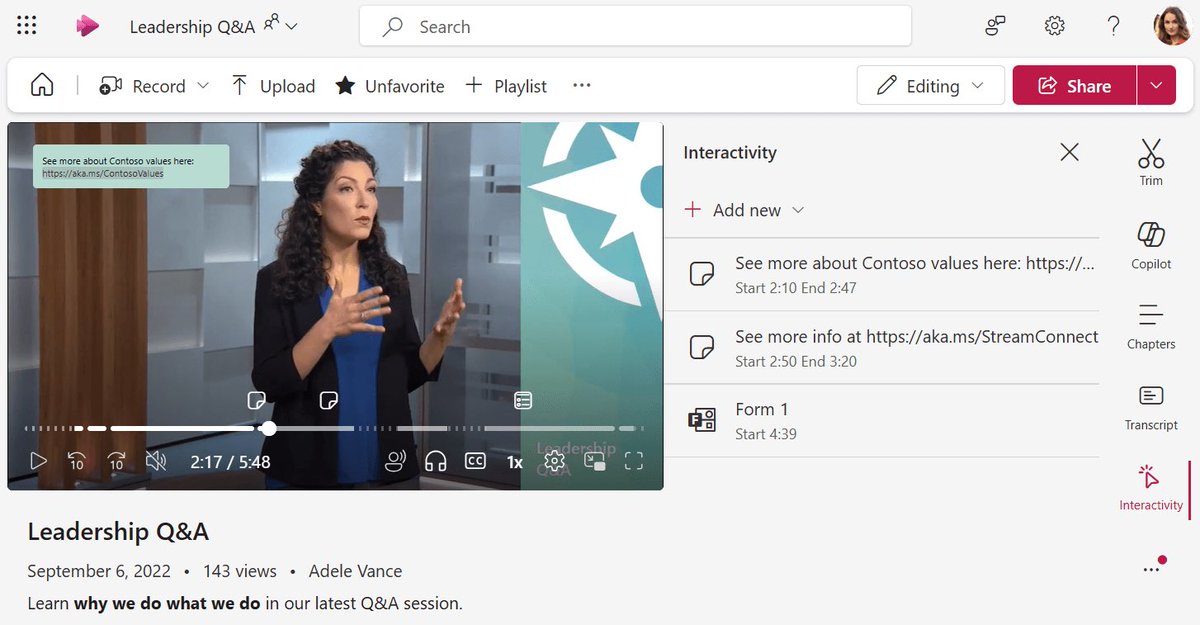Open the Editing mode dropdown

(x=930, y=86)
